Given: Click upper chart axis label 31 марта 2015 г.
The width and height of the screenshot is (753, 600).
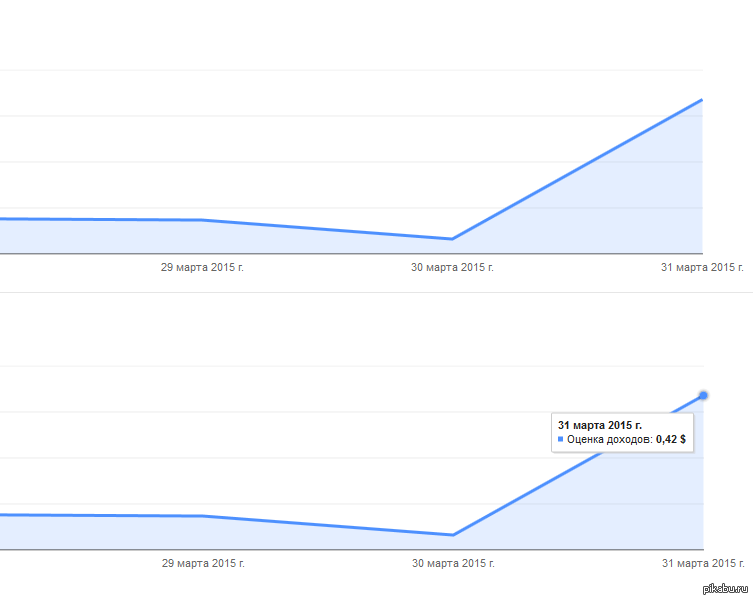Looking at the screenshot, I should click(702, 267).
